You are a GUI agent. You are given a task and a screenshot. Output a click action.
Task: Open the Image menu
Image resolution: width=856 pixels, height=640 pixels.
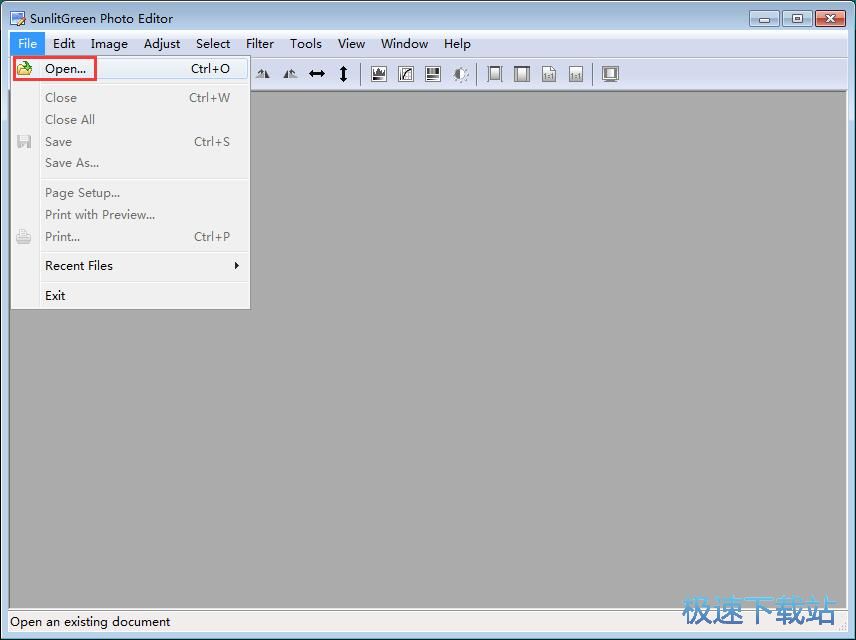[109, 44]
